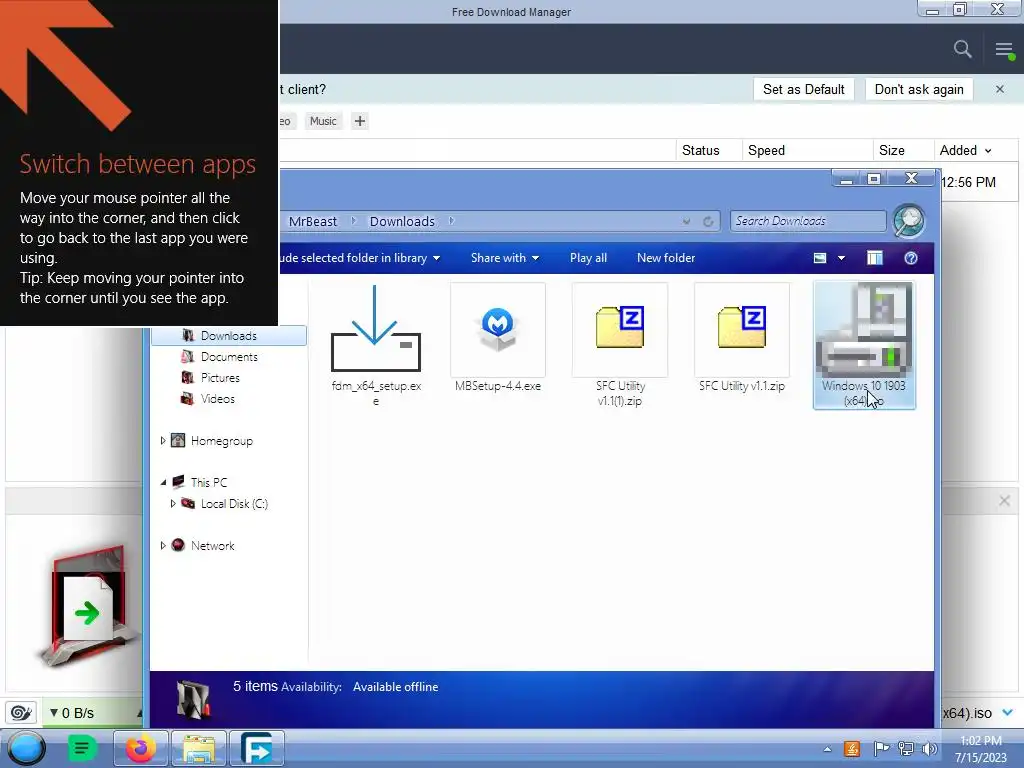Click the Downloads breadcrumb in address bar
Screen dimensions: 1024x768
402,221
